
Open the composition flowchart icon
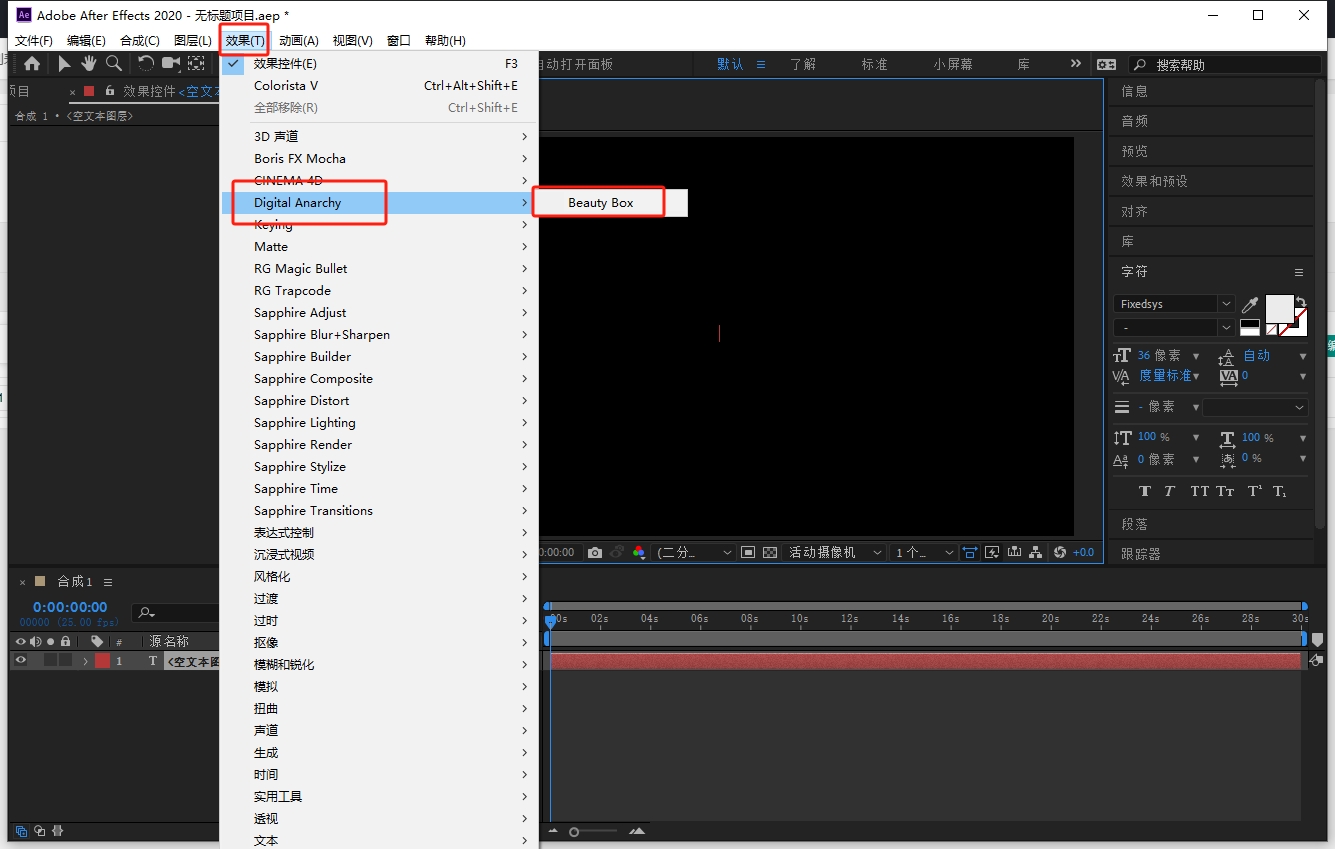point(1036,552)
